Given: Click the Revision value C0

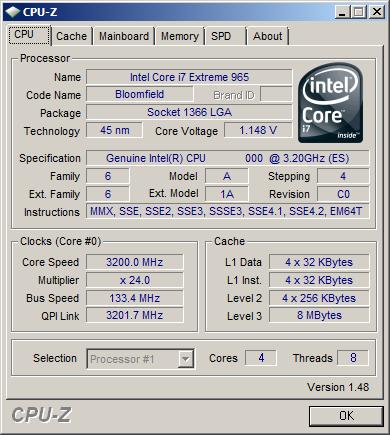Looking at the screenshot, I should point(343,194).
